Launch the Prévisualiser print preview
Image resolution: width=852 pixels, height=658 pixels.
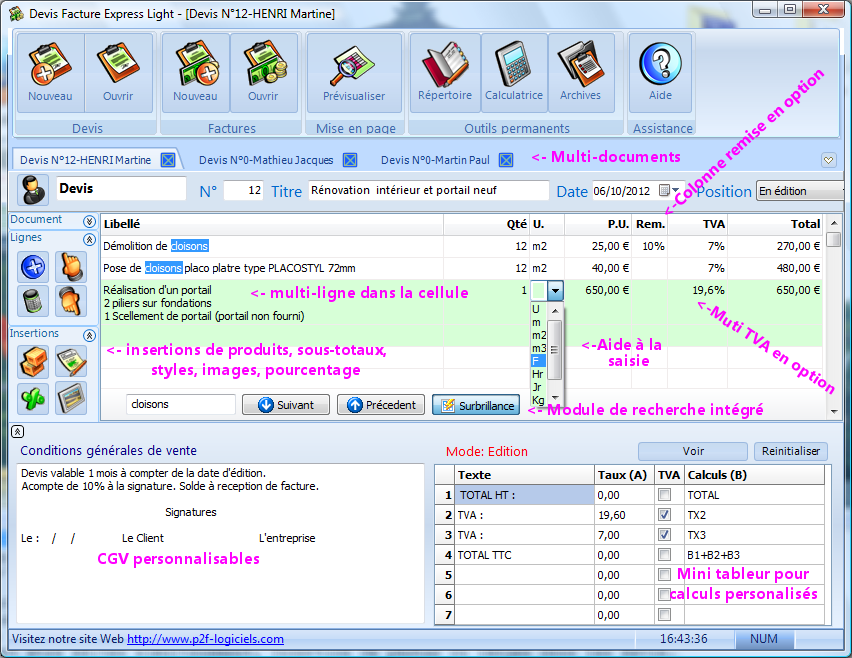click(x=354, y=72)
